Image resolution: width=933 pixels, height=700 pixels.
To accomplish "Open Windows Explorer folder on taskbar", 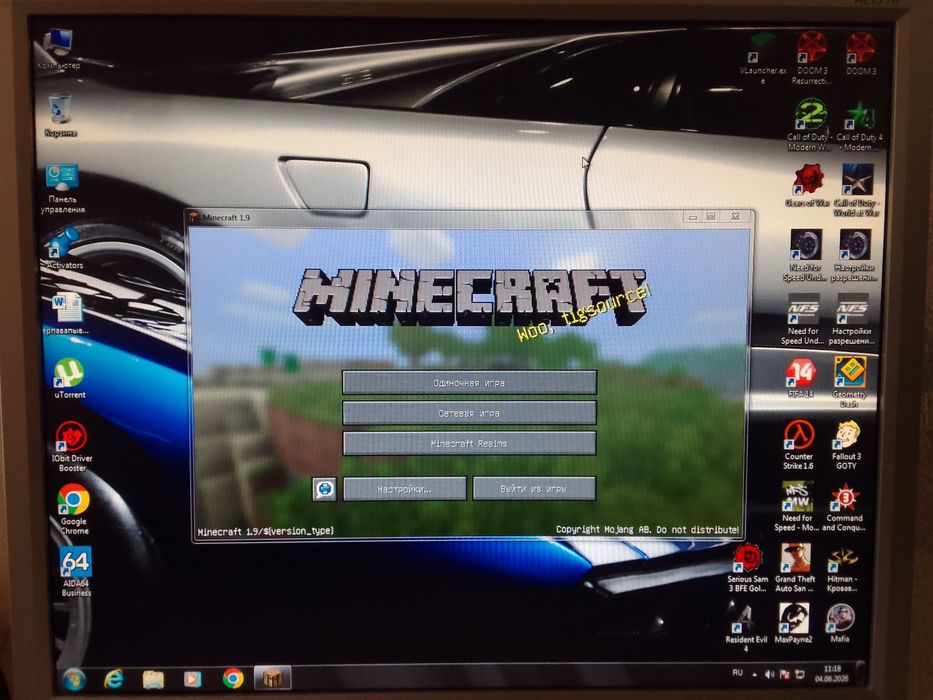I will [153, 679].
